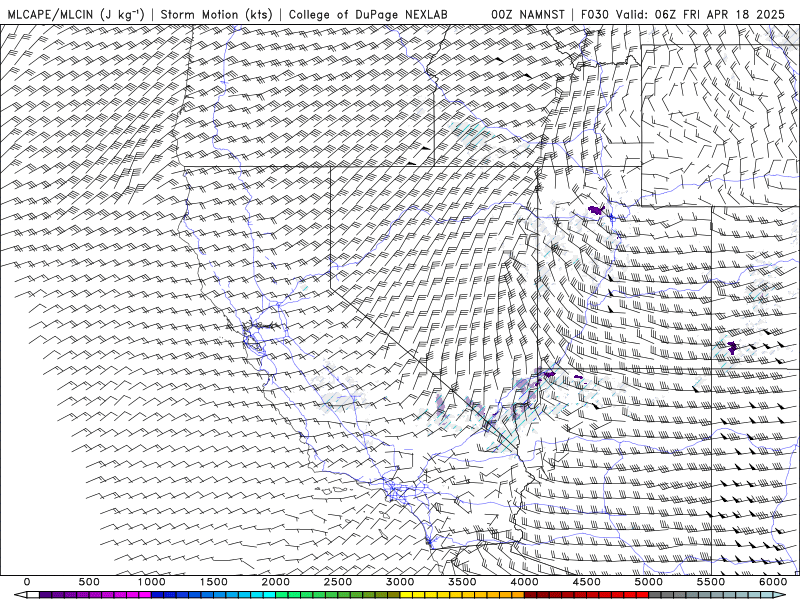Click the 5000 tick label on the color scale

649,582
